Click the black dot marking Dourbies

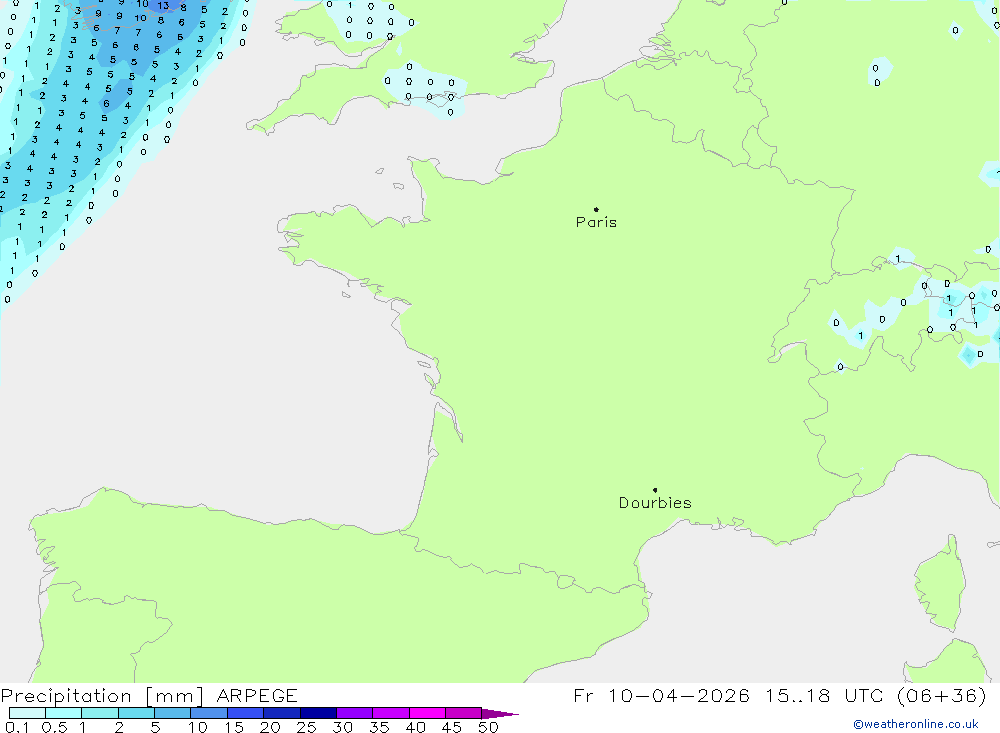[x=655, y=490]
